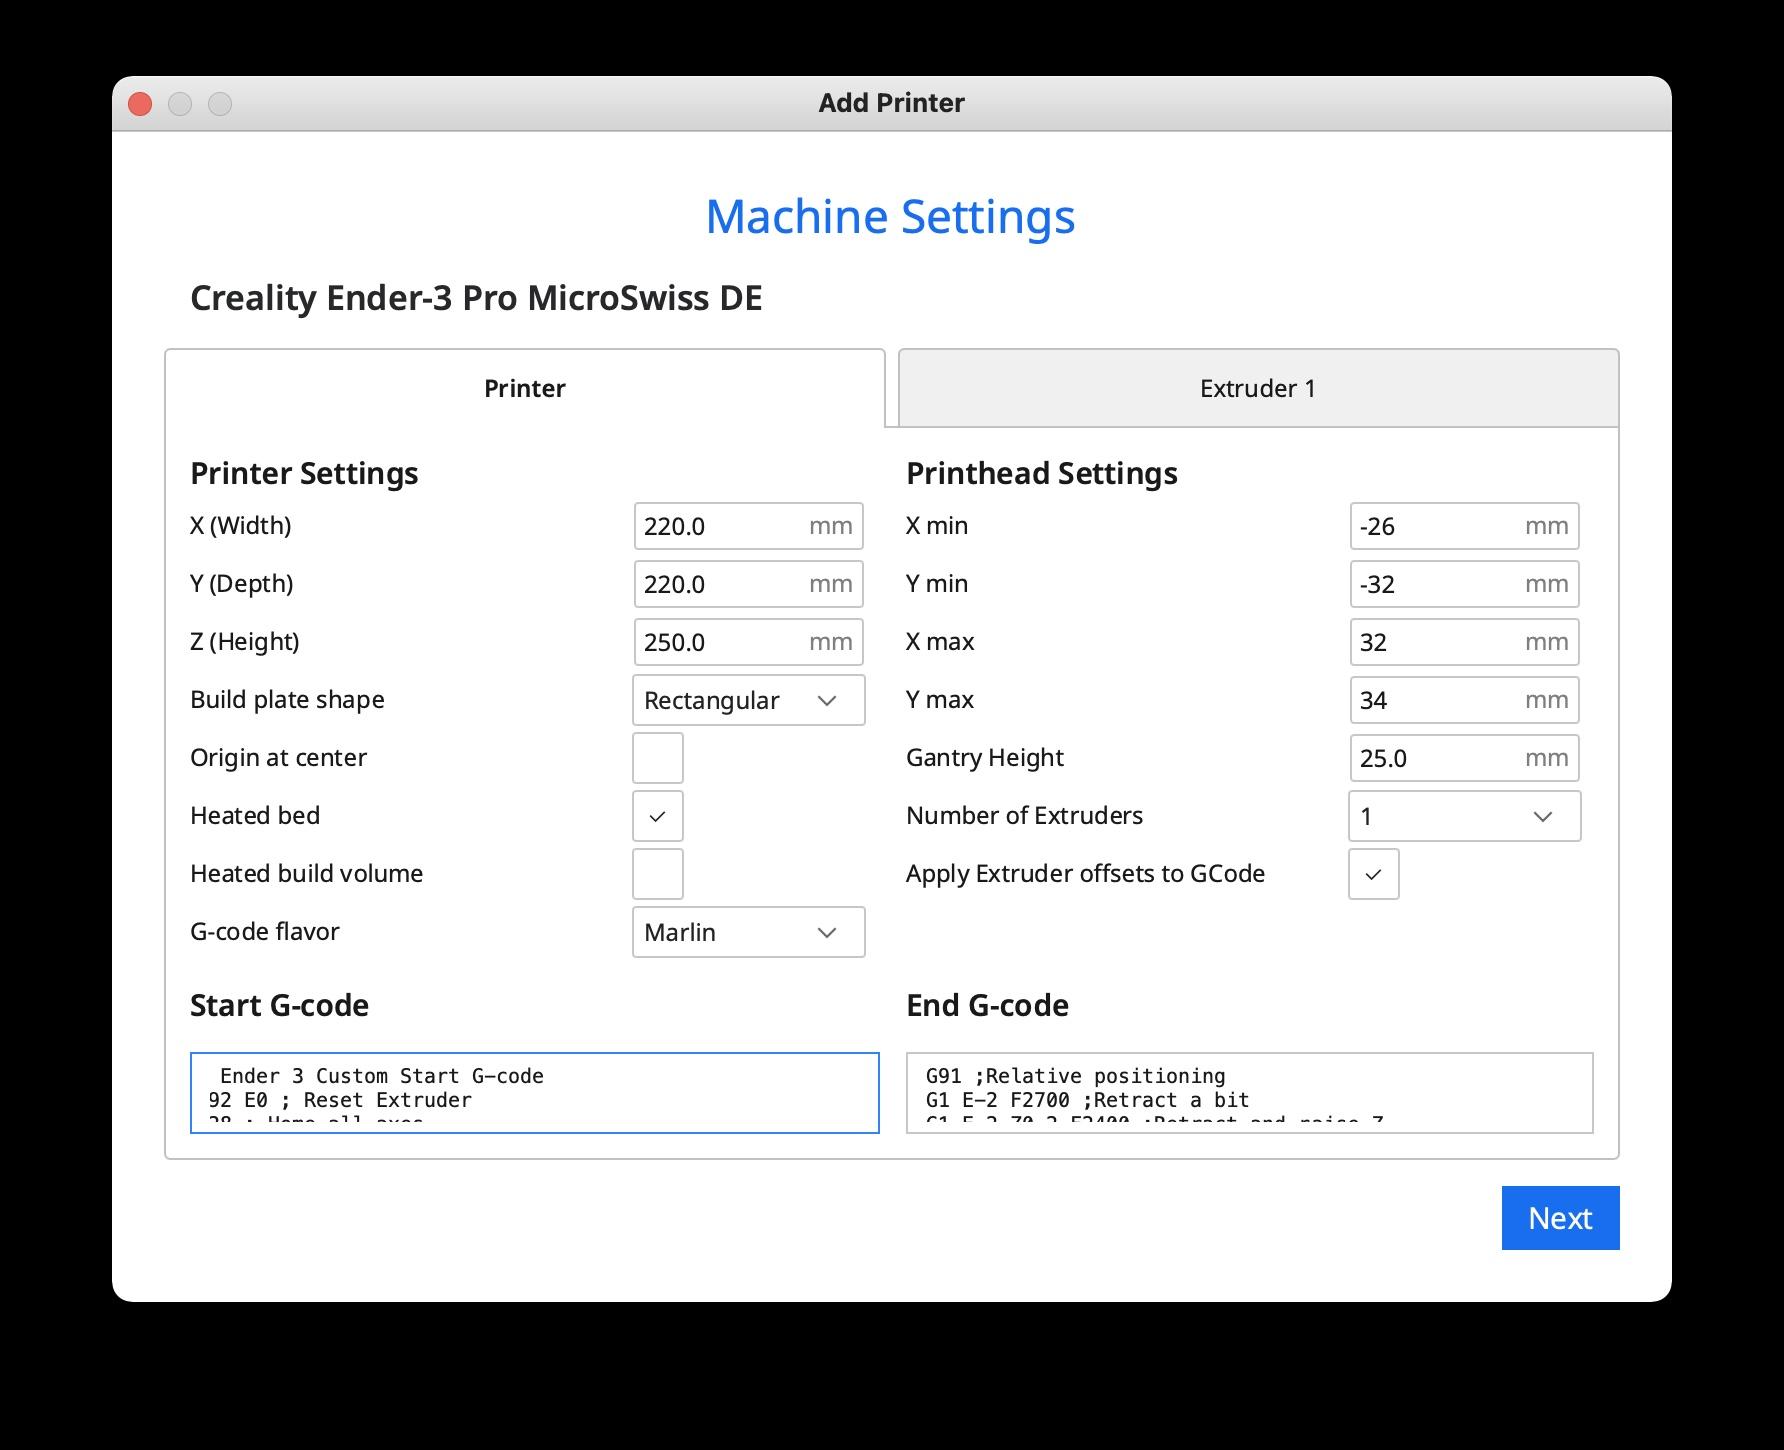Open the Build plate shape dropdown
Viewport: 1784px width, 1450px height.
tap(748, 700)
